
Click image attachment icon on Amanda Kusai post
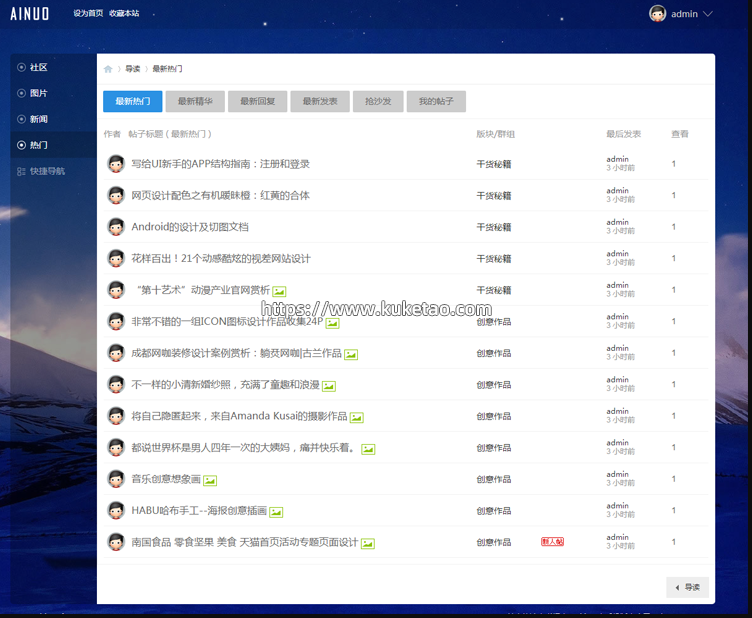click(357, 418)
